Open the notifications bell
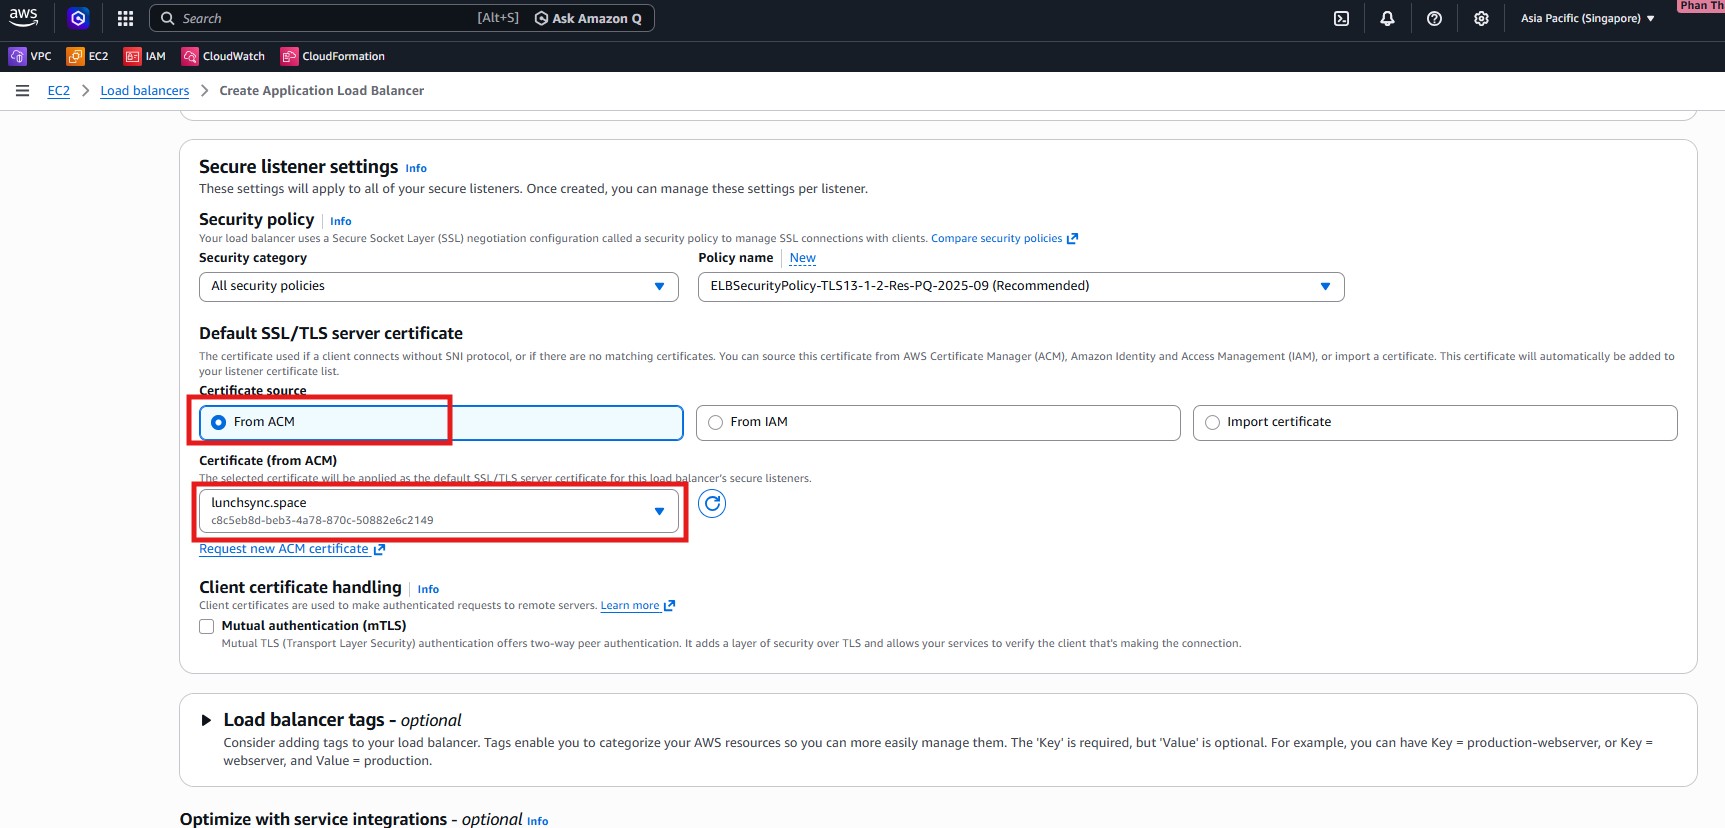The height and width of the screenshot is (828, 1725). point(1387,18)
